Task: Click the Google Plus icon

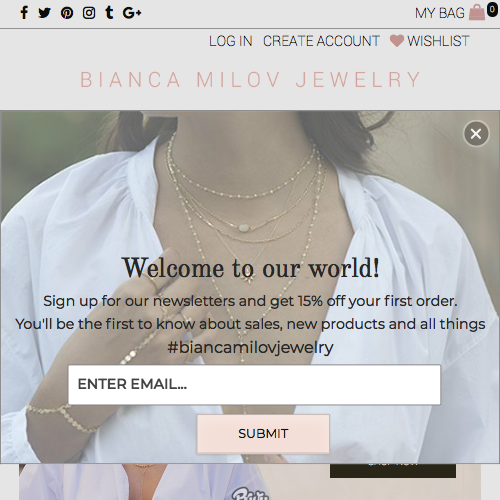Action: pyautogui.click(x=132, y=13)
